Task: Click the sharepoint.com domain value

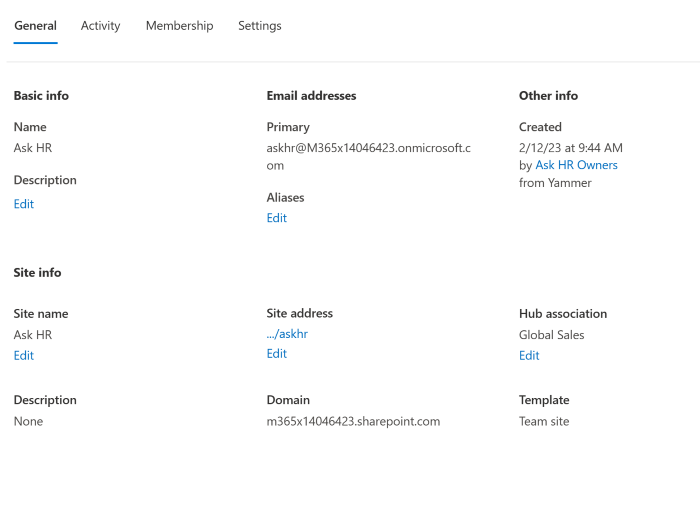Action: click(353, 422)
